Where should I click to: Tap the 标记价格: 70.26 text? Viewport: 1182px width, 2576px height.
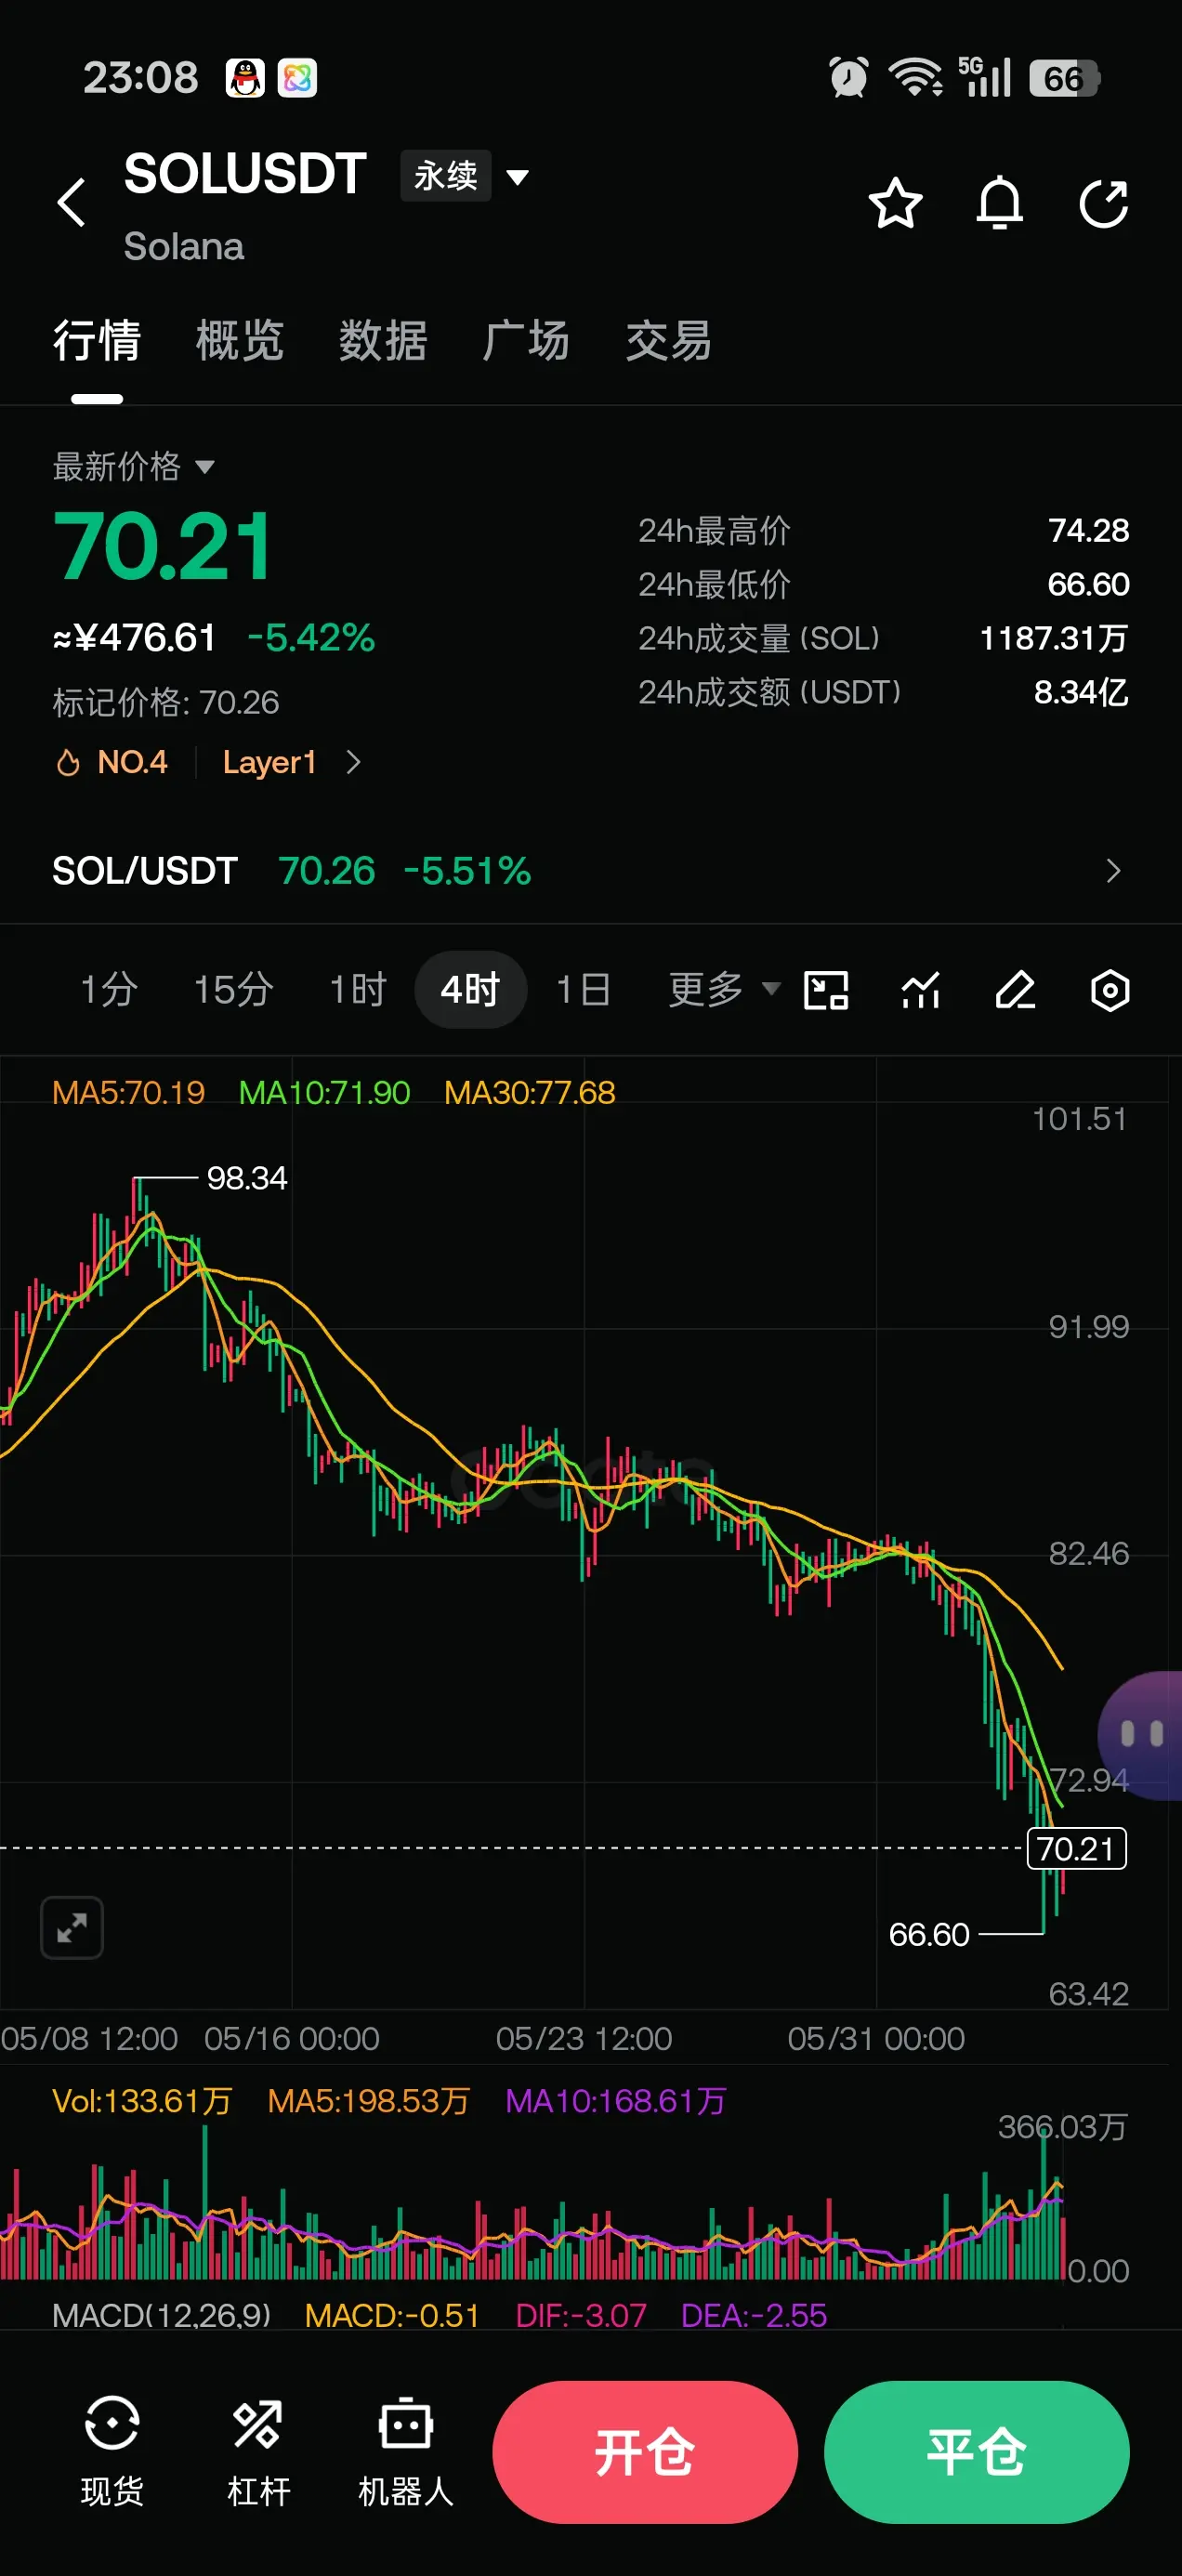[x=166, y=702]
